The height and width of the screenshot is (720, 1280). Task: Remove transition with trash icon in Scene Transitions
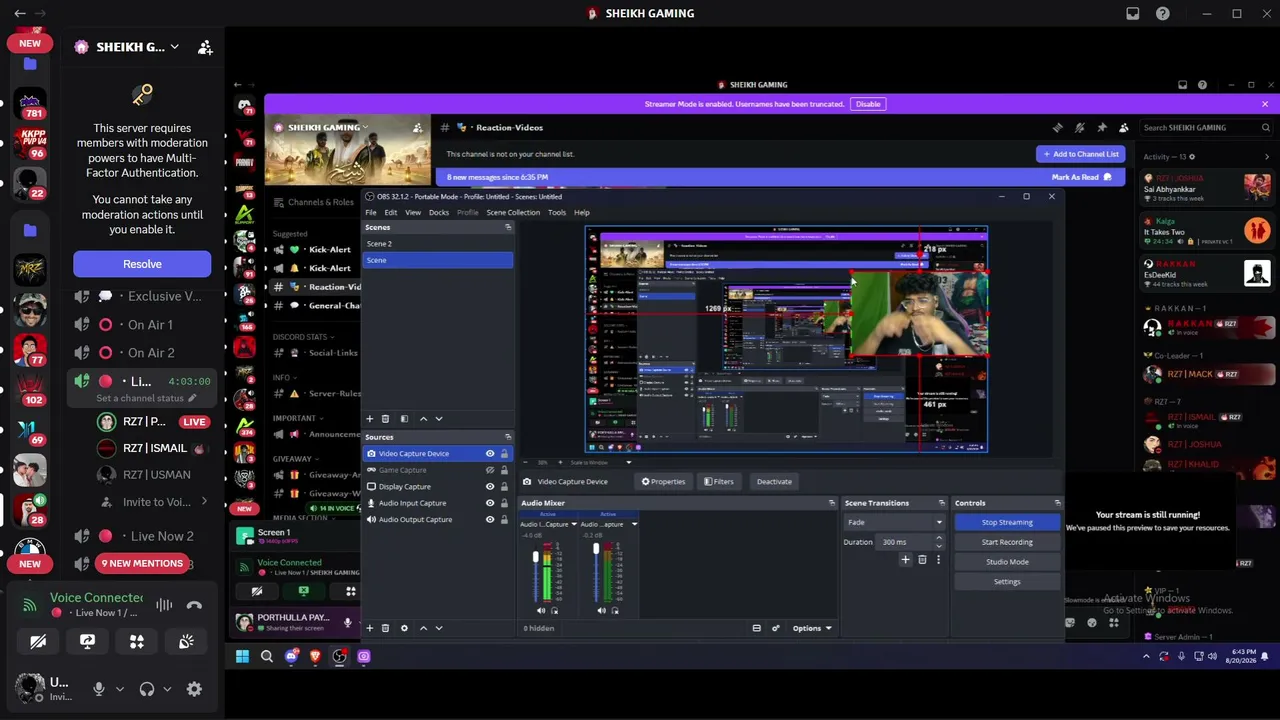(x=922, y=560)
